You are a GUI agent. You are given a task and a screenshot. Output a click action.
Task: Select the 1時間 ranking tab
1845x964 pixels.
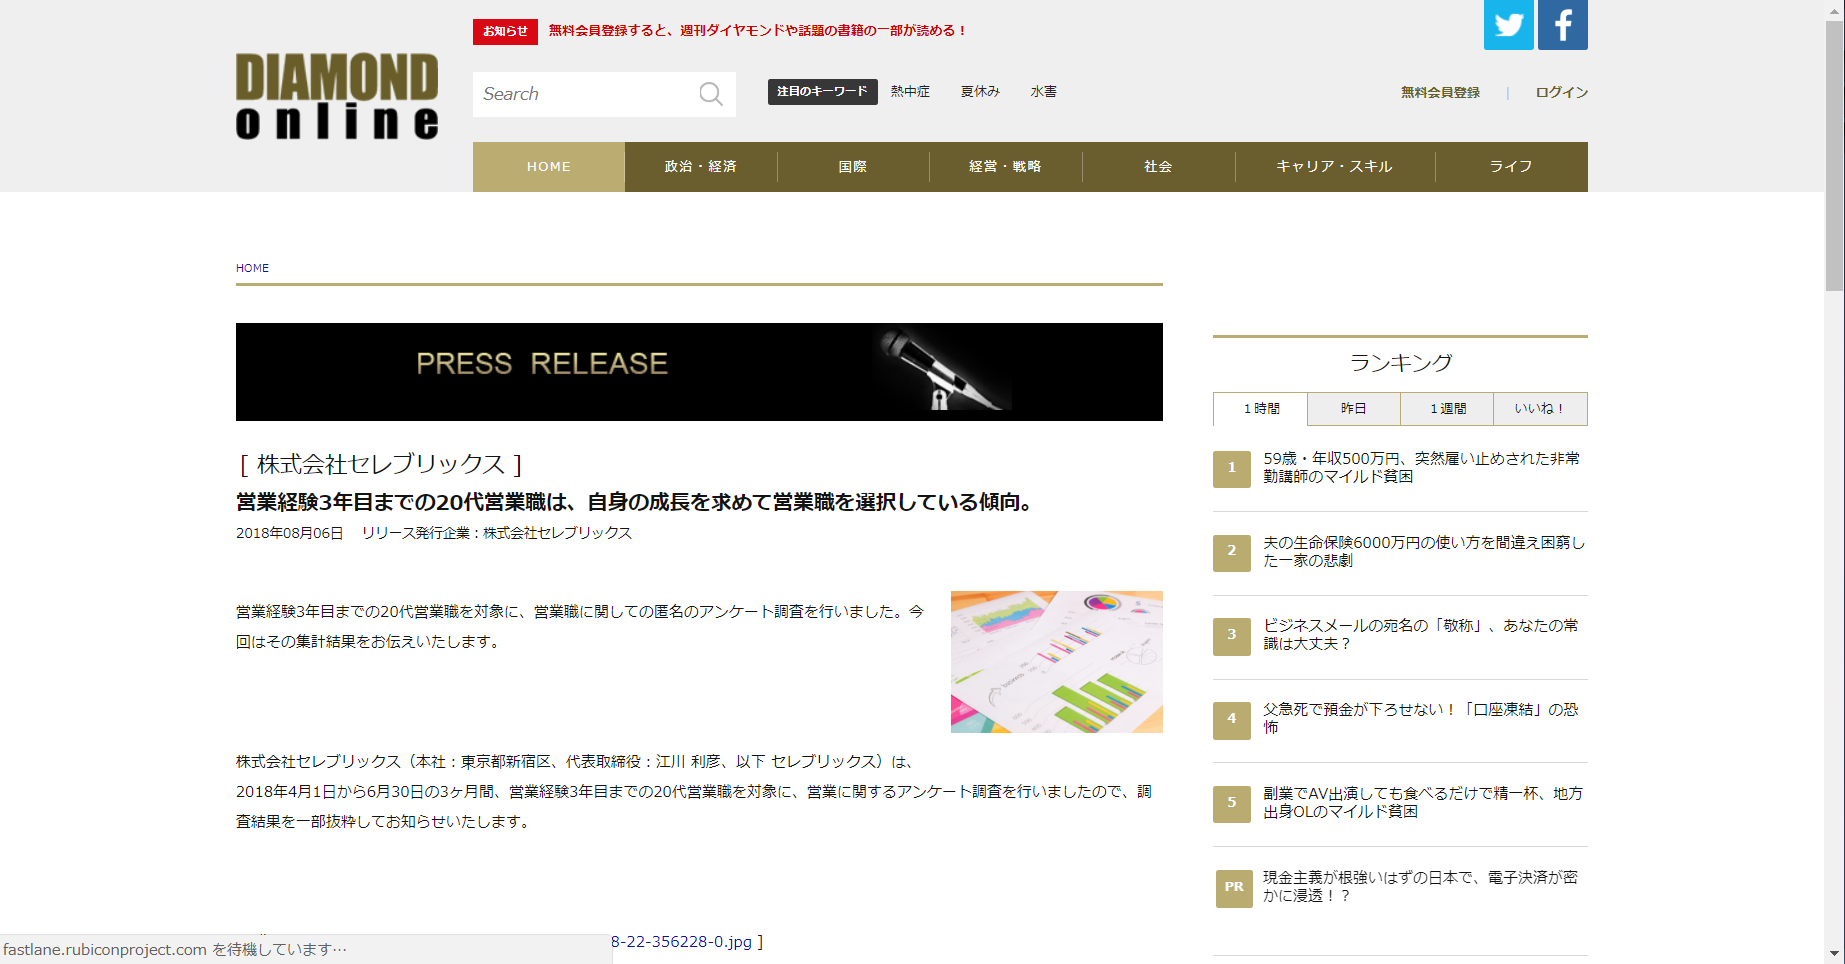pyautogui.click(x=1261, y=409)
